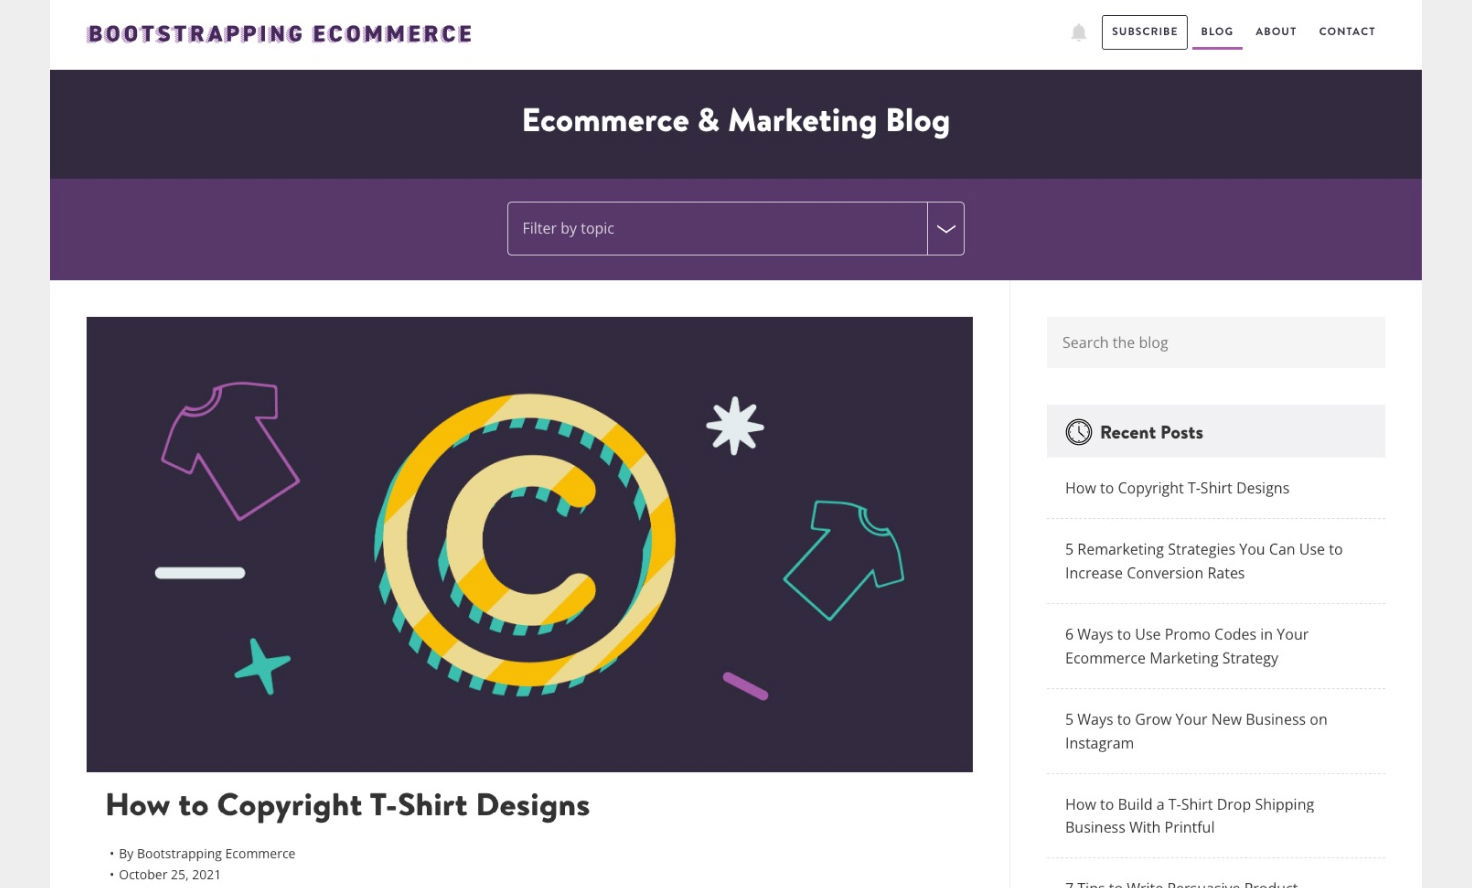Viewport: 1472px width, 888px height.
Task: Click the notification bell icon
Action: (x=1078, y=31)
